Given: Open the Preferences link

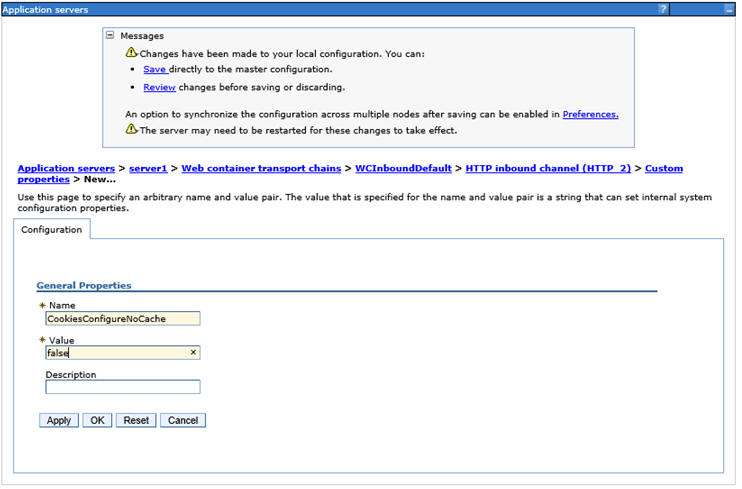Looking at the screenshot, I should (591, 114).
